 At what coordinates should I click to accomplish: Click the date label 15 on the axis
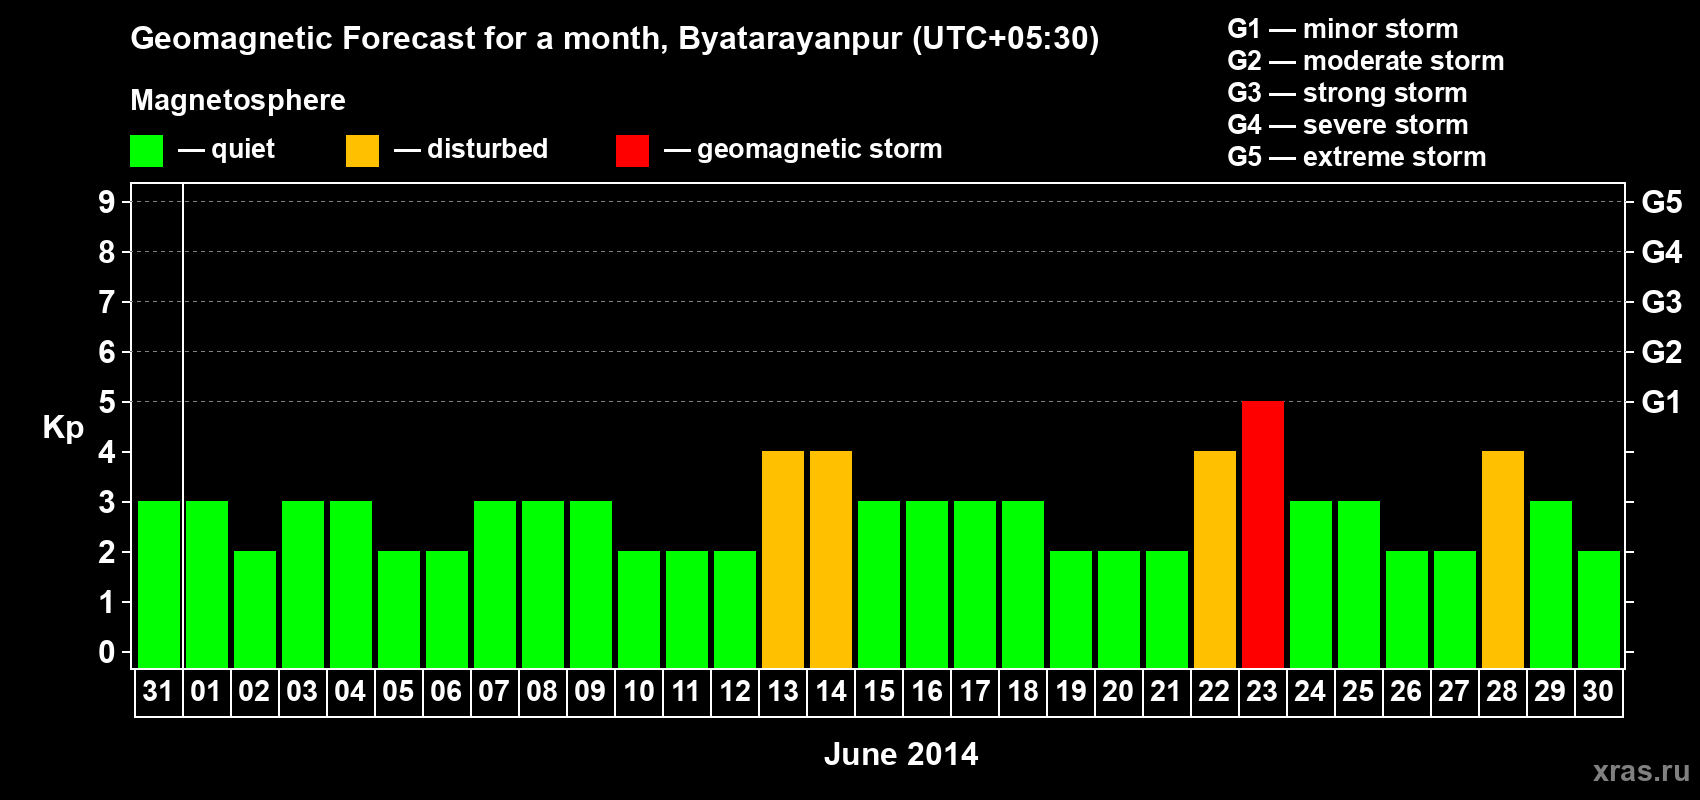pyautogui.click(x=878, y=691)
